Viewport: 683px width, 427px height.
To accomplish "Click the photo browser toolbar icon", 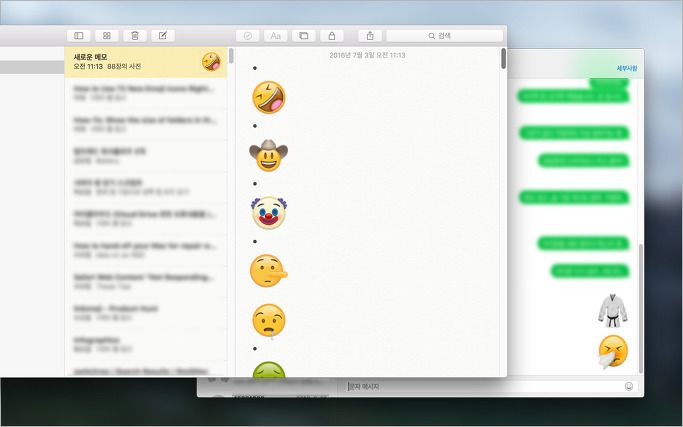I will point(304,36).
